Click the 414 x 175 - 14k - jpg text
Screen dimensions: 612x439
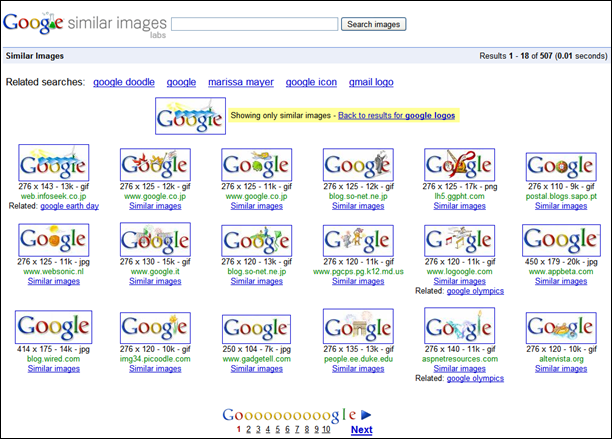[53, 349]
